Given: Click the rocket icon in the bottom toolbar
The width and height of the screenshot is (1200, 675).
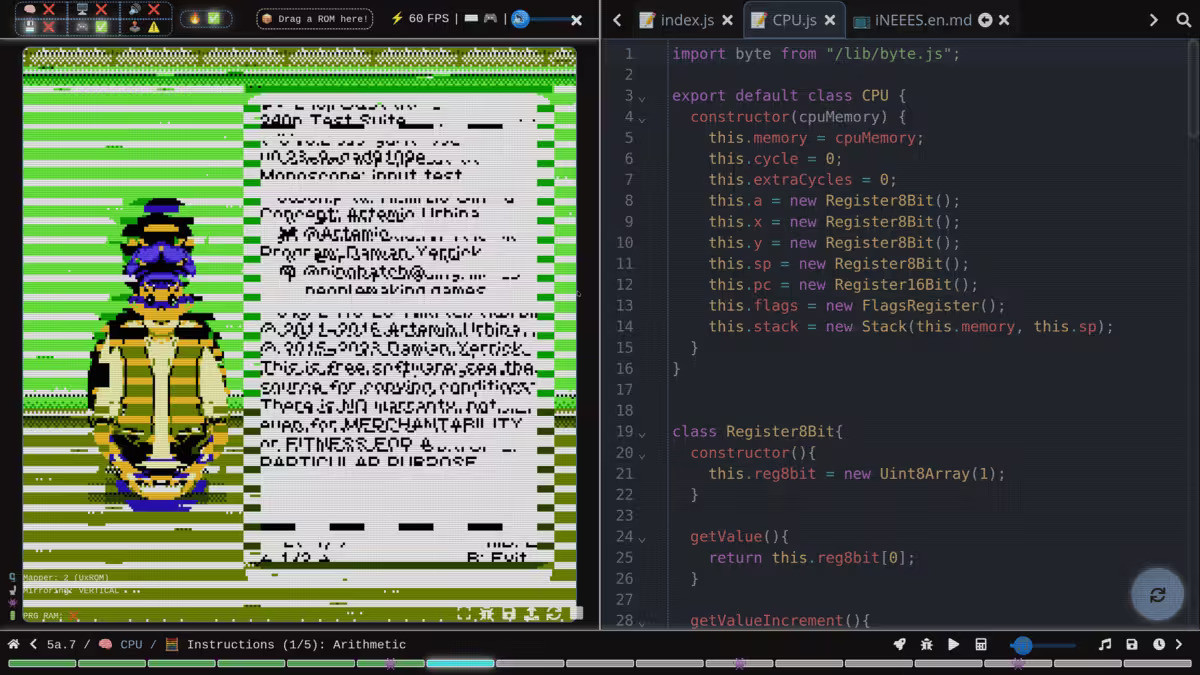Looking at the screenshot, I should click(900, 645).
